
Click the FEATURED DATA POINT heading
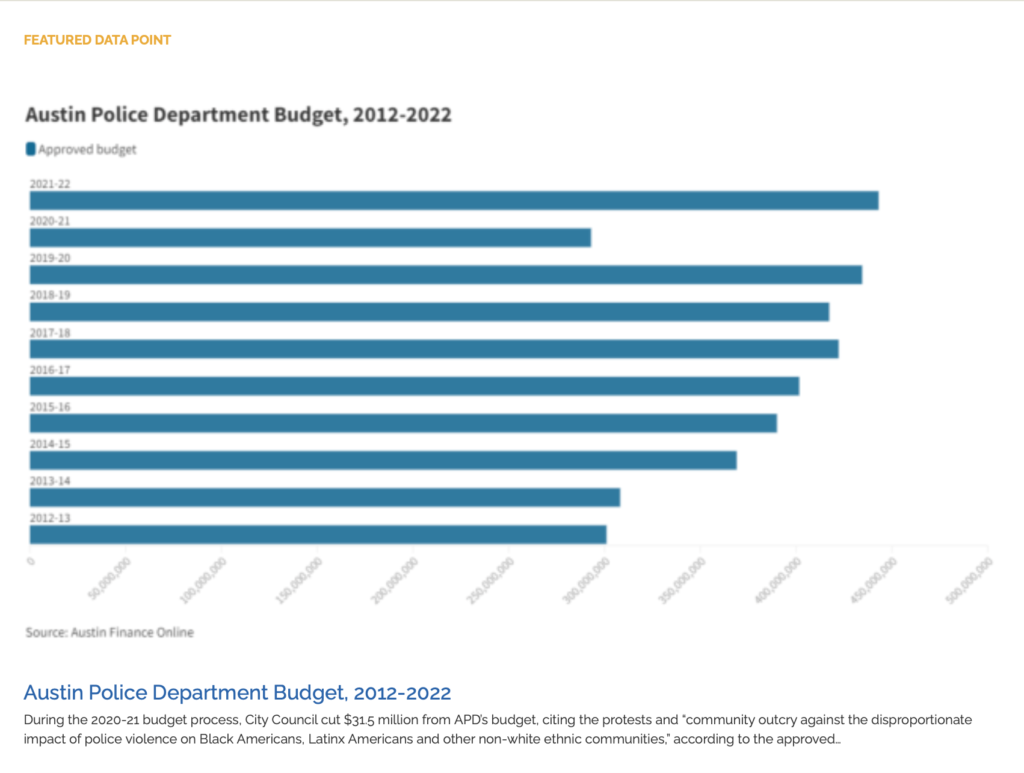click(97, 40)
